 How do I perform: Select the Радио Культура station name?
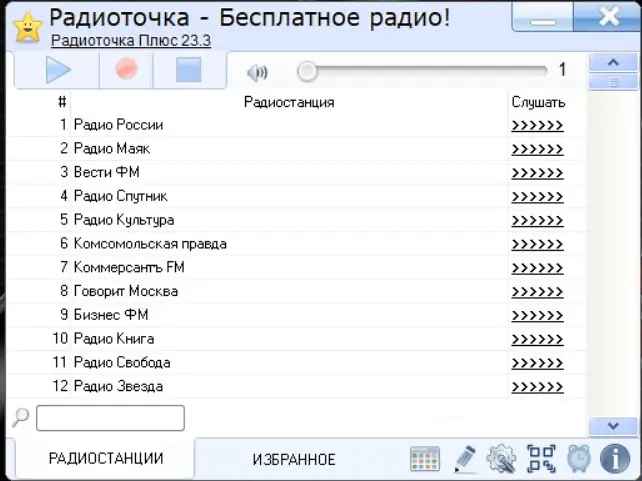124,219
